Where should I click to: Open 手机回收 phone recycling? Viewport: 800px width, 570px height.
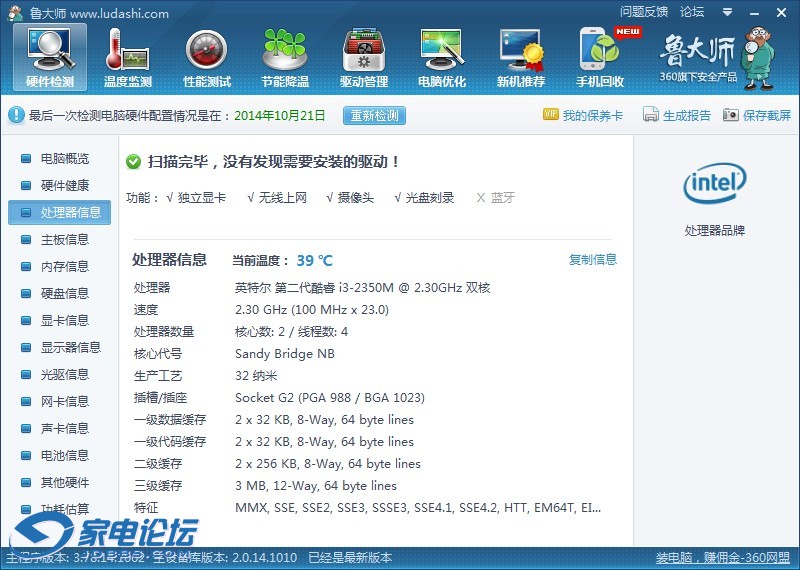[x=600, y=57]
